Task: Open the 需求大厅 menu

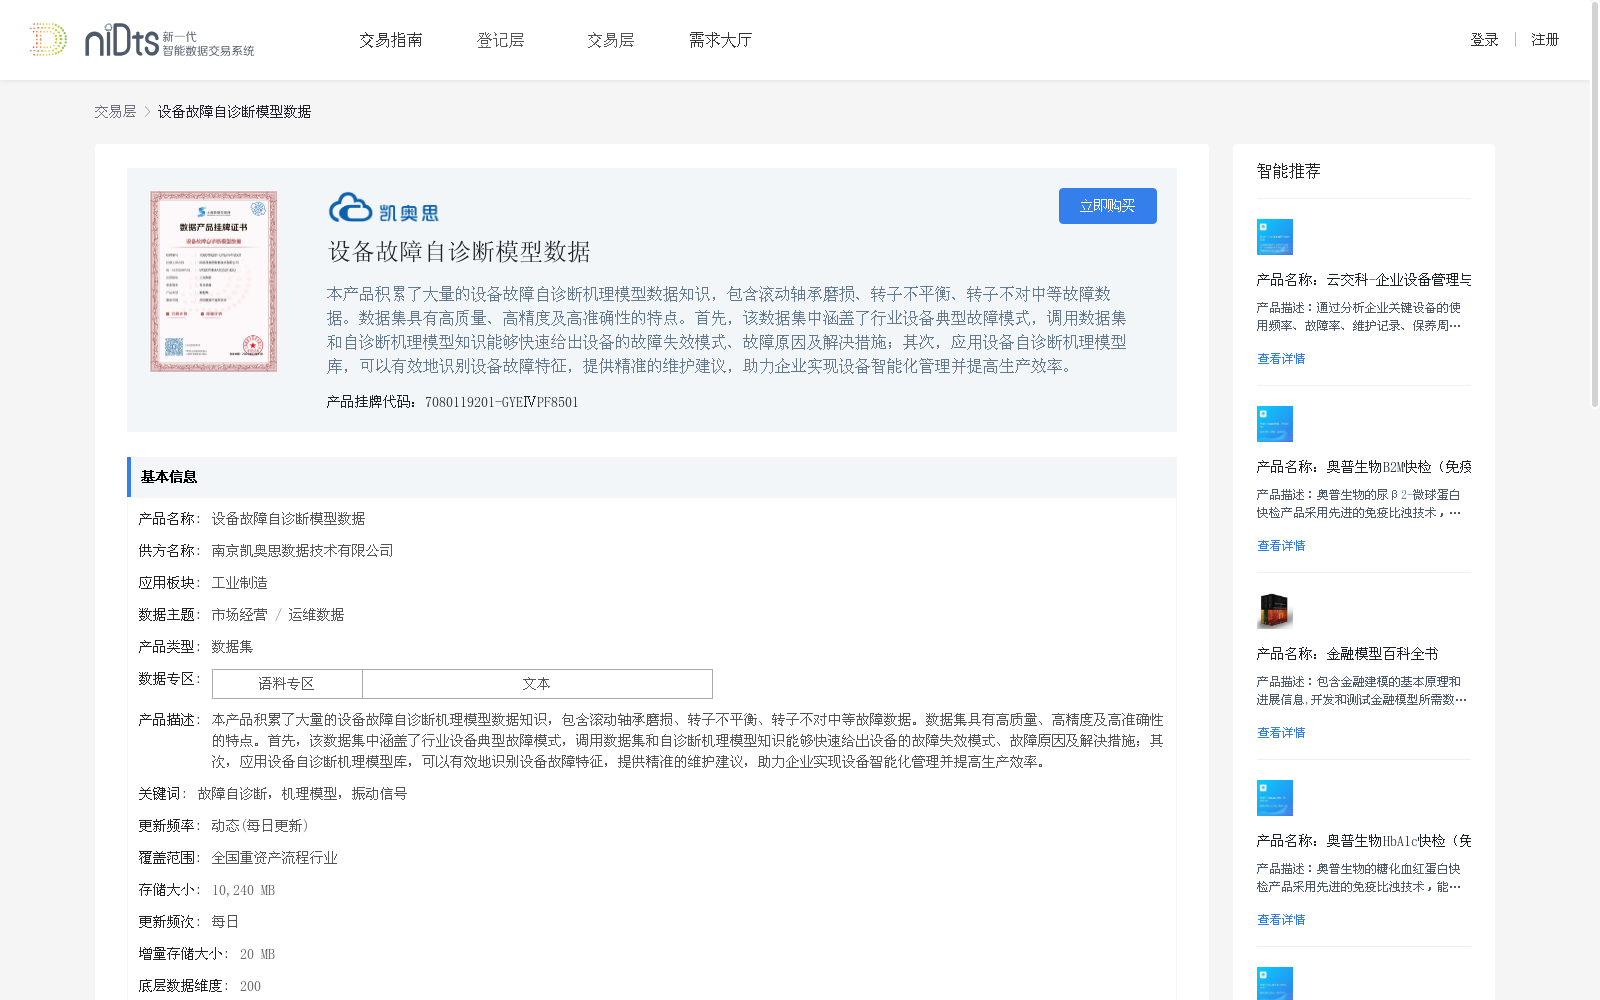Action: 720,40
